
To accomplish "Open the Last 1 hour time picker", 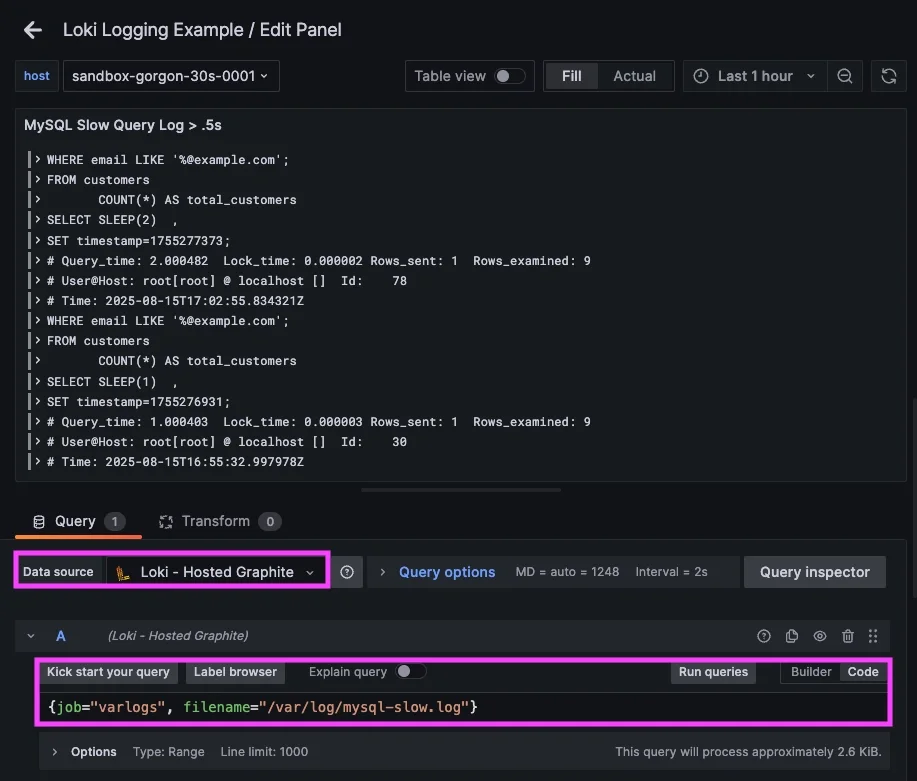I will [x=756, y=76].
